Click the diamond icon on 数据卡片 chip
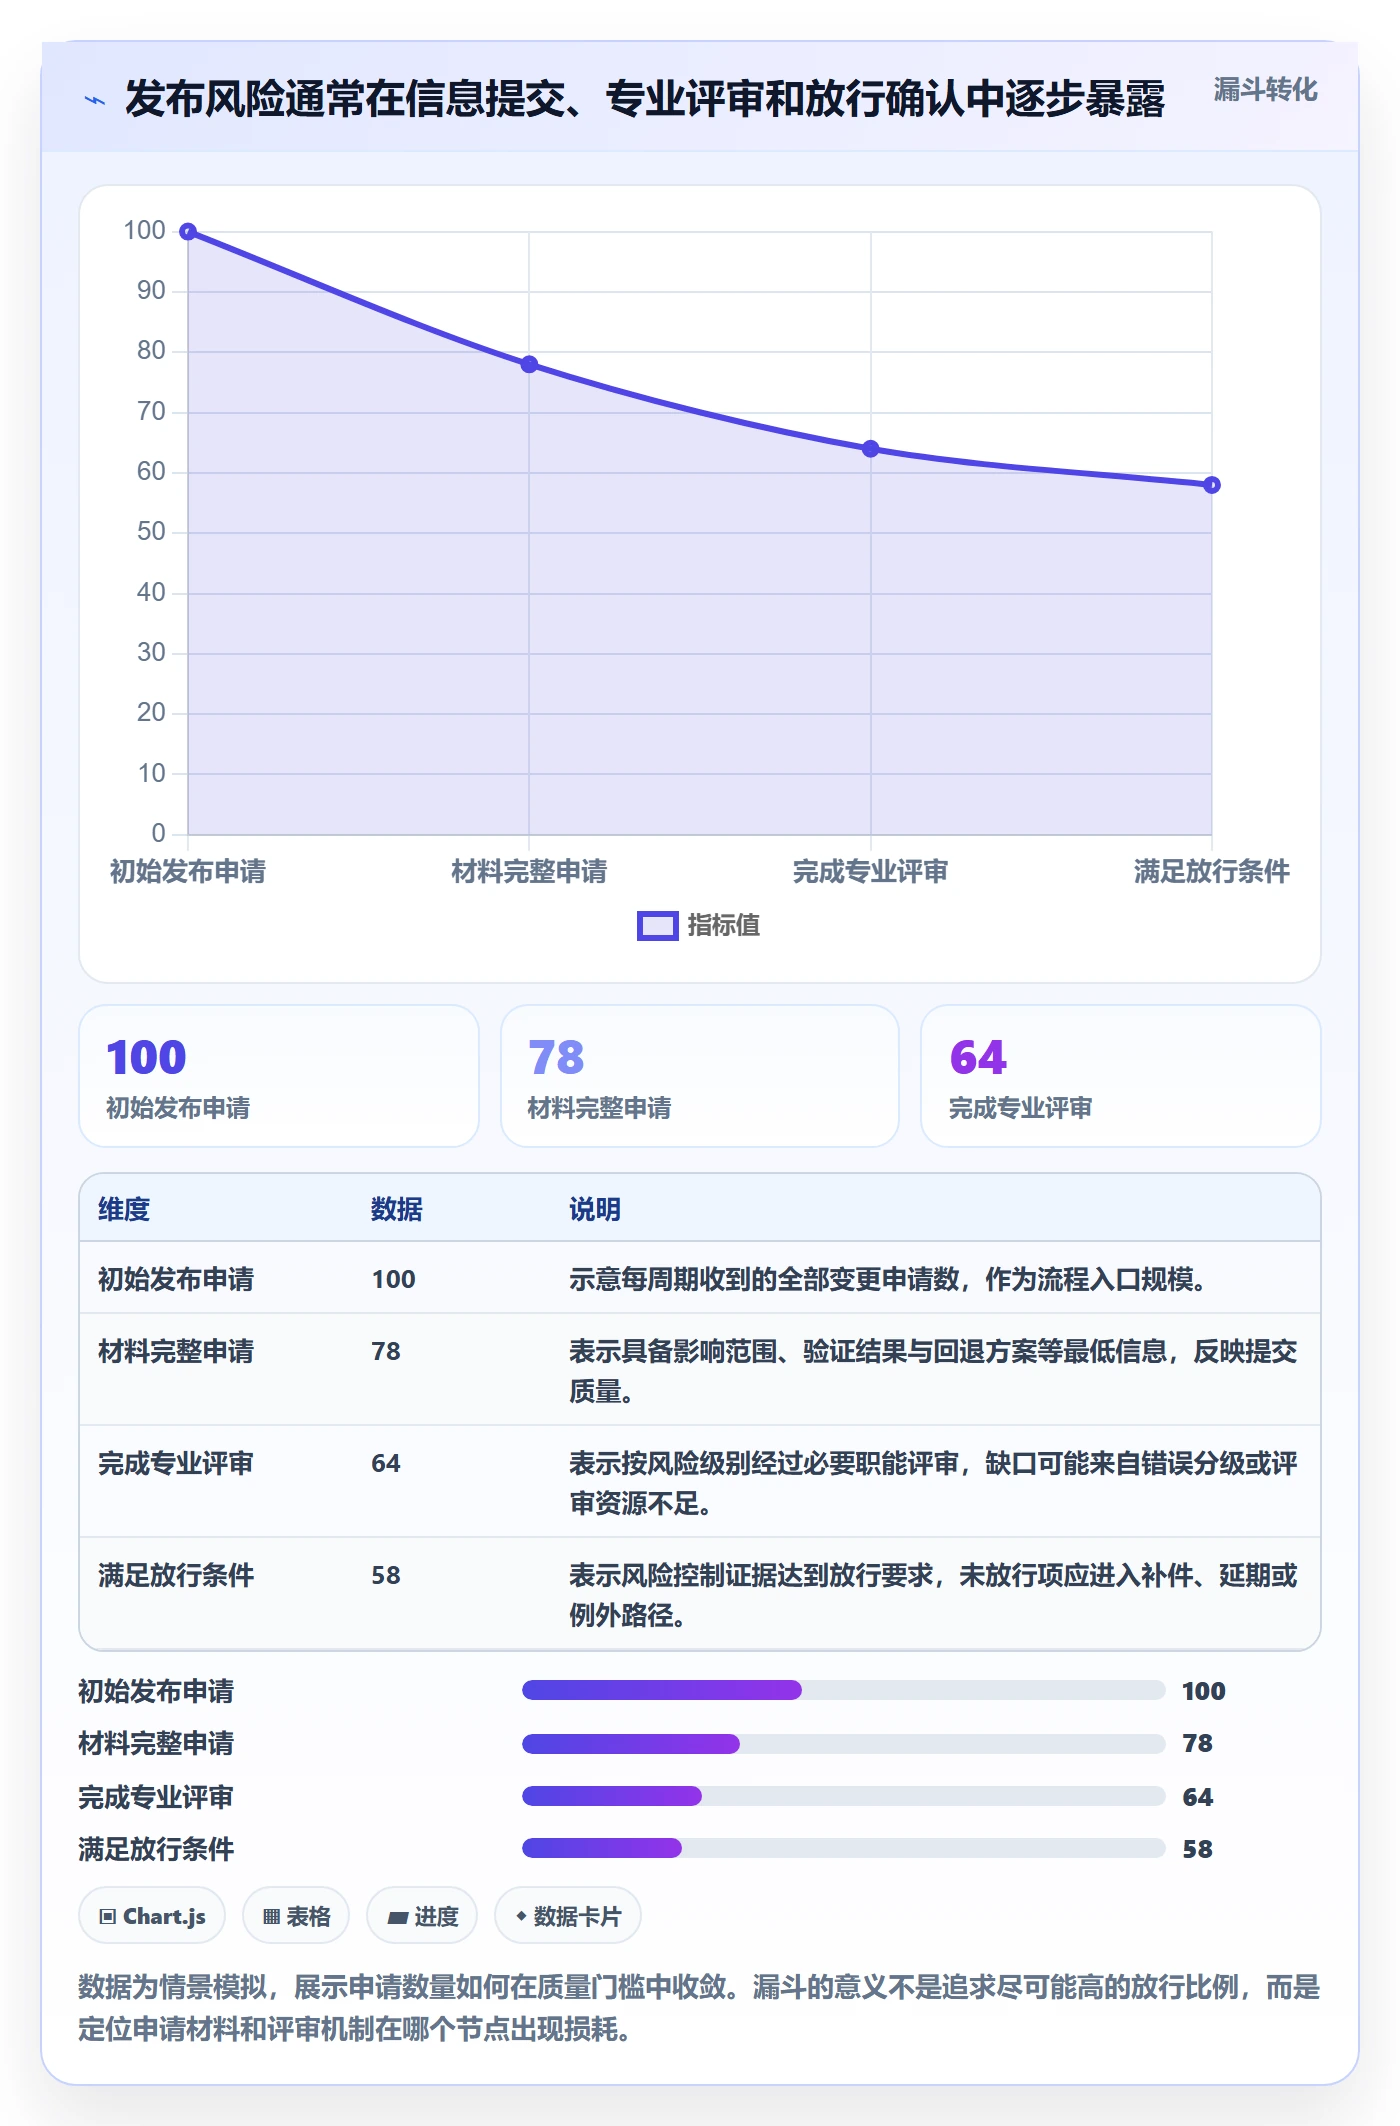1400x2126 pixels. [x=521, y=1916]
